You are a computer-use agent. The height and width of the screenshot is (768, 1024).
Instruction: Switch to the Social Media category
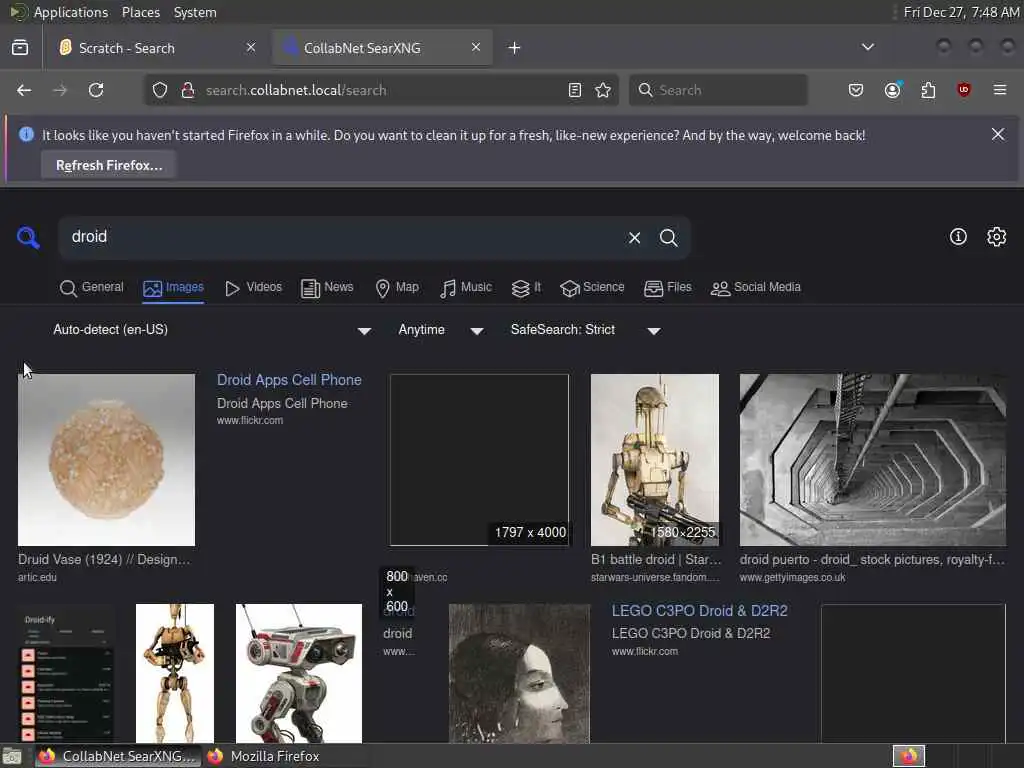(756, 287)
